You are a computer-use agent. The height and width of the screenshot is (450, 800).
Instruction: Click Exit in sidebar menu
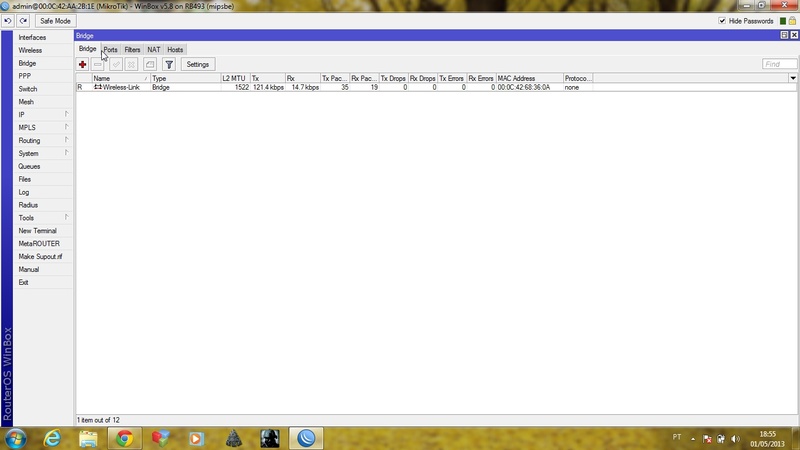[43, 282]
